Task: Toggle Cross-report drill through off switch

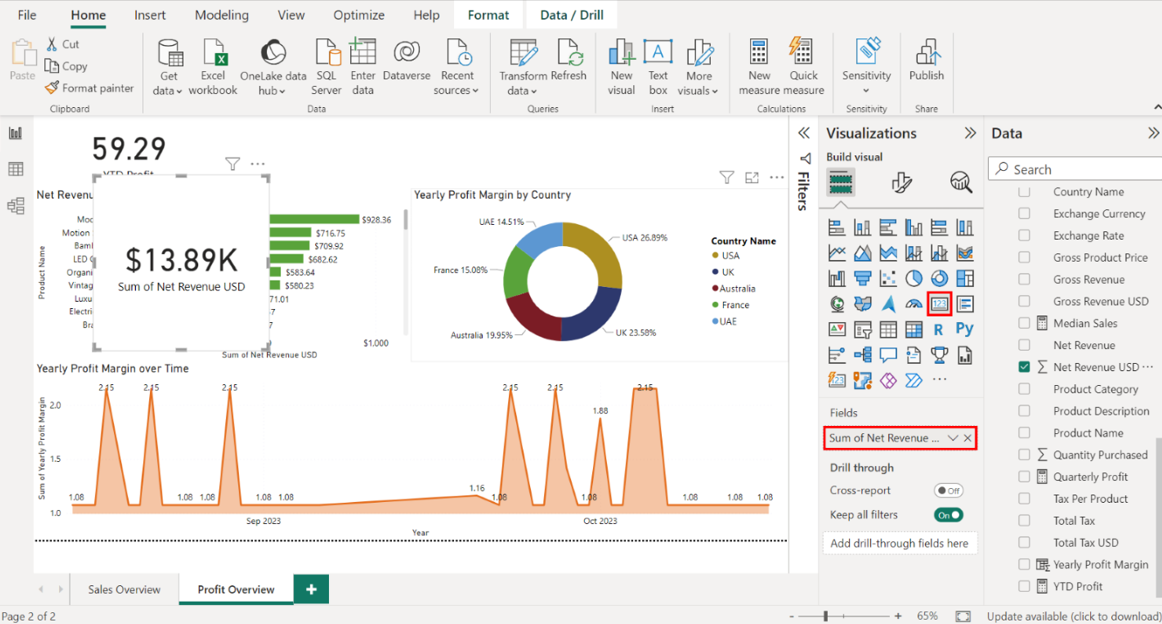Action: coord(948,491)
